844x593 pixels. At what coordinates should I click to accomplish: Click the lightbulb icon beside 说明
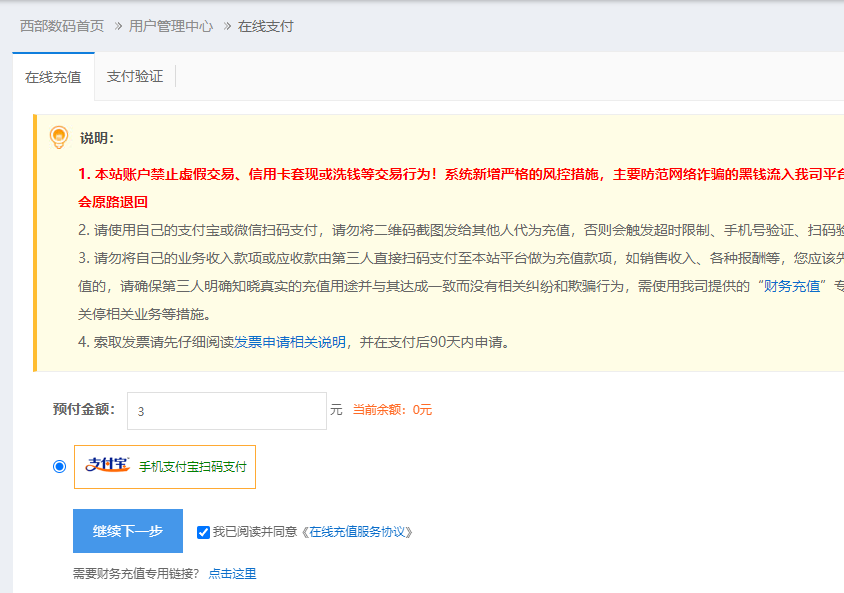(59, 137)
